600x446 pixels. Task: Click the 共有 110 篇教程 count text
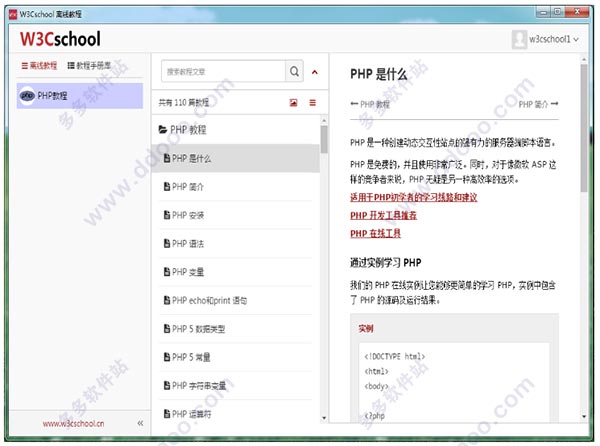click(x=184, y=103)
